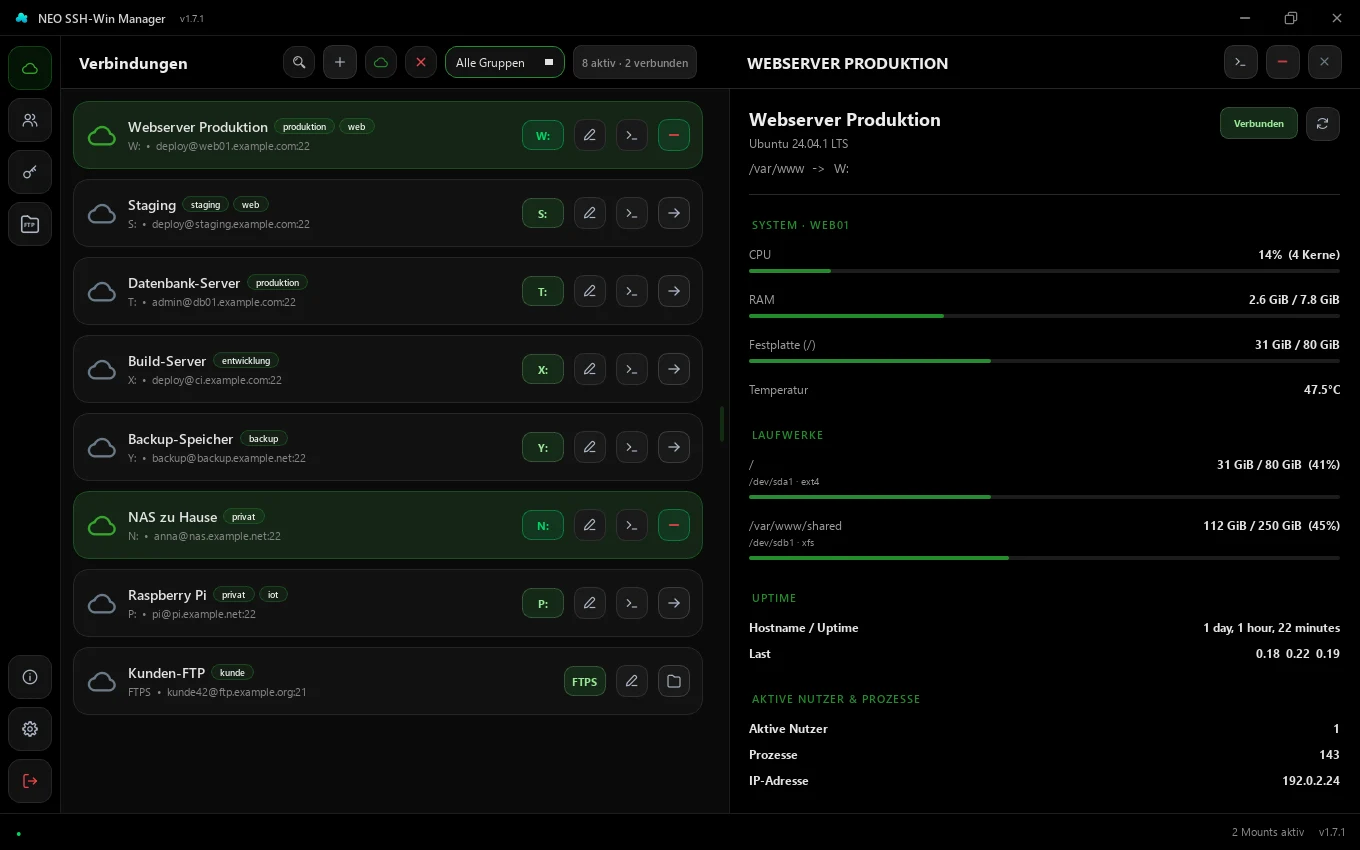Edit the Staging connection
This screenshot has height=850, width=1360.
[x=590, y=213]
